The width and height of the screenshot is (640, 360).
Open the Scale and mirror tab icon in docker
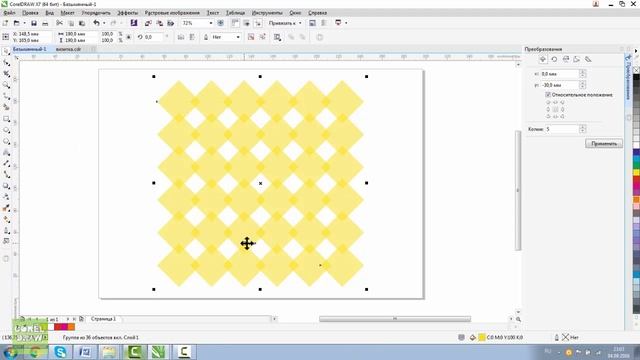tap(566, 60)
